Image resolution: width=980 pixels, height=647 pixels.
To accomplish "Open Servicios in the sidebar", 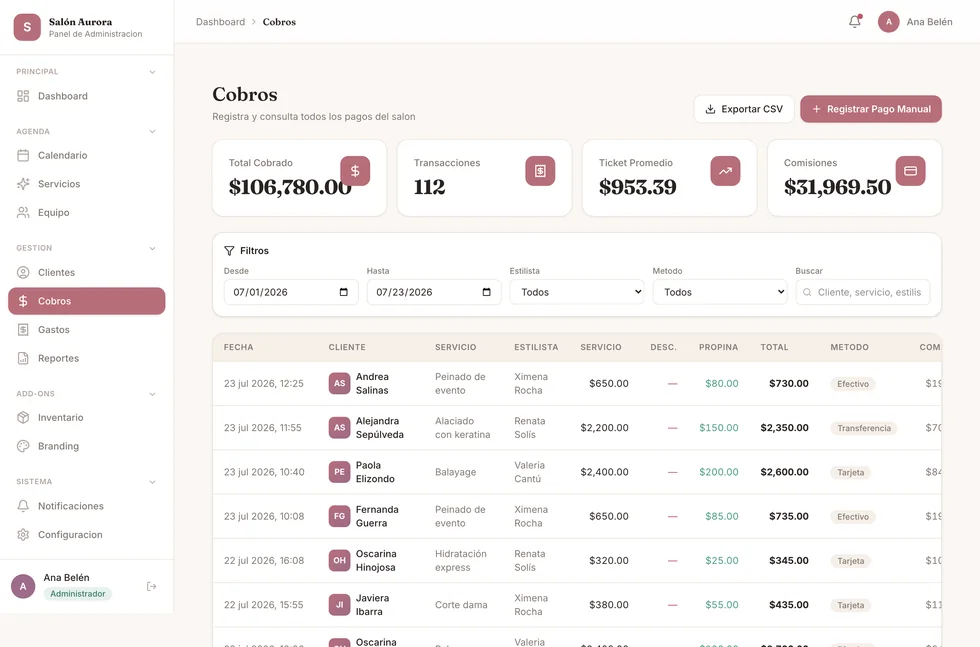I will point(87,184).
